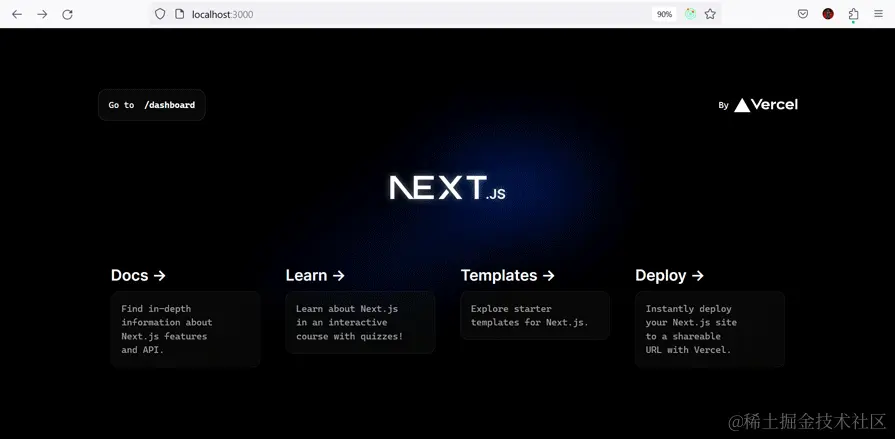Open the Templates → heading link

coord(507,275)
